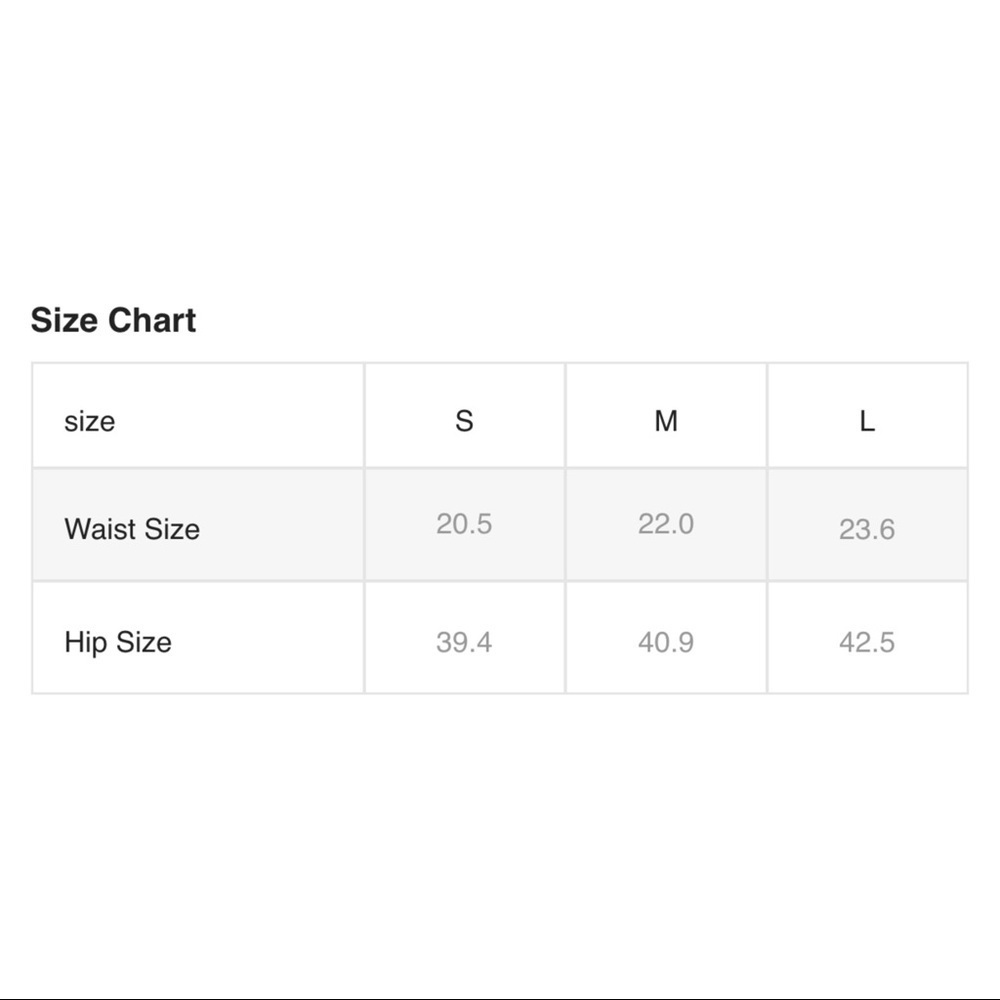The width and height of the screenshot is (1000, 1000).
Task: Click the word 'Waist' in row label
Action: (x=95, y=528)
